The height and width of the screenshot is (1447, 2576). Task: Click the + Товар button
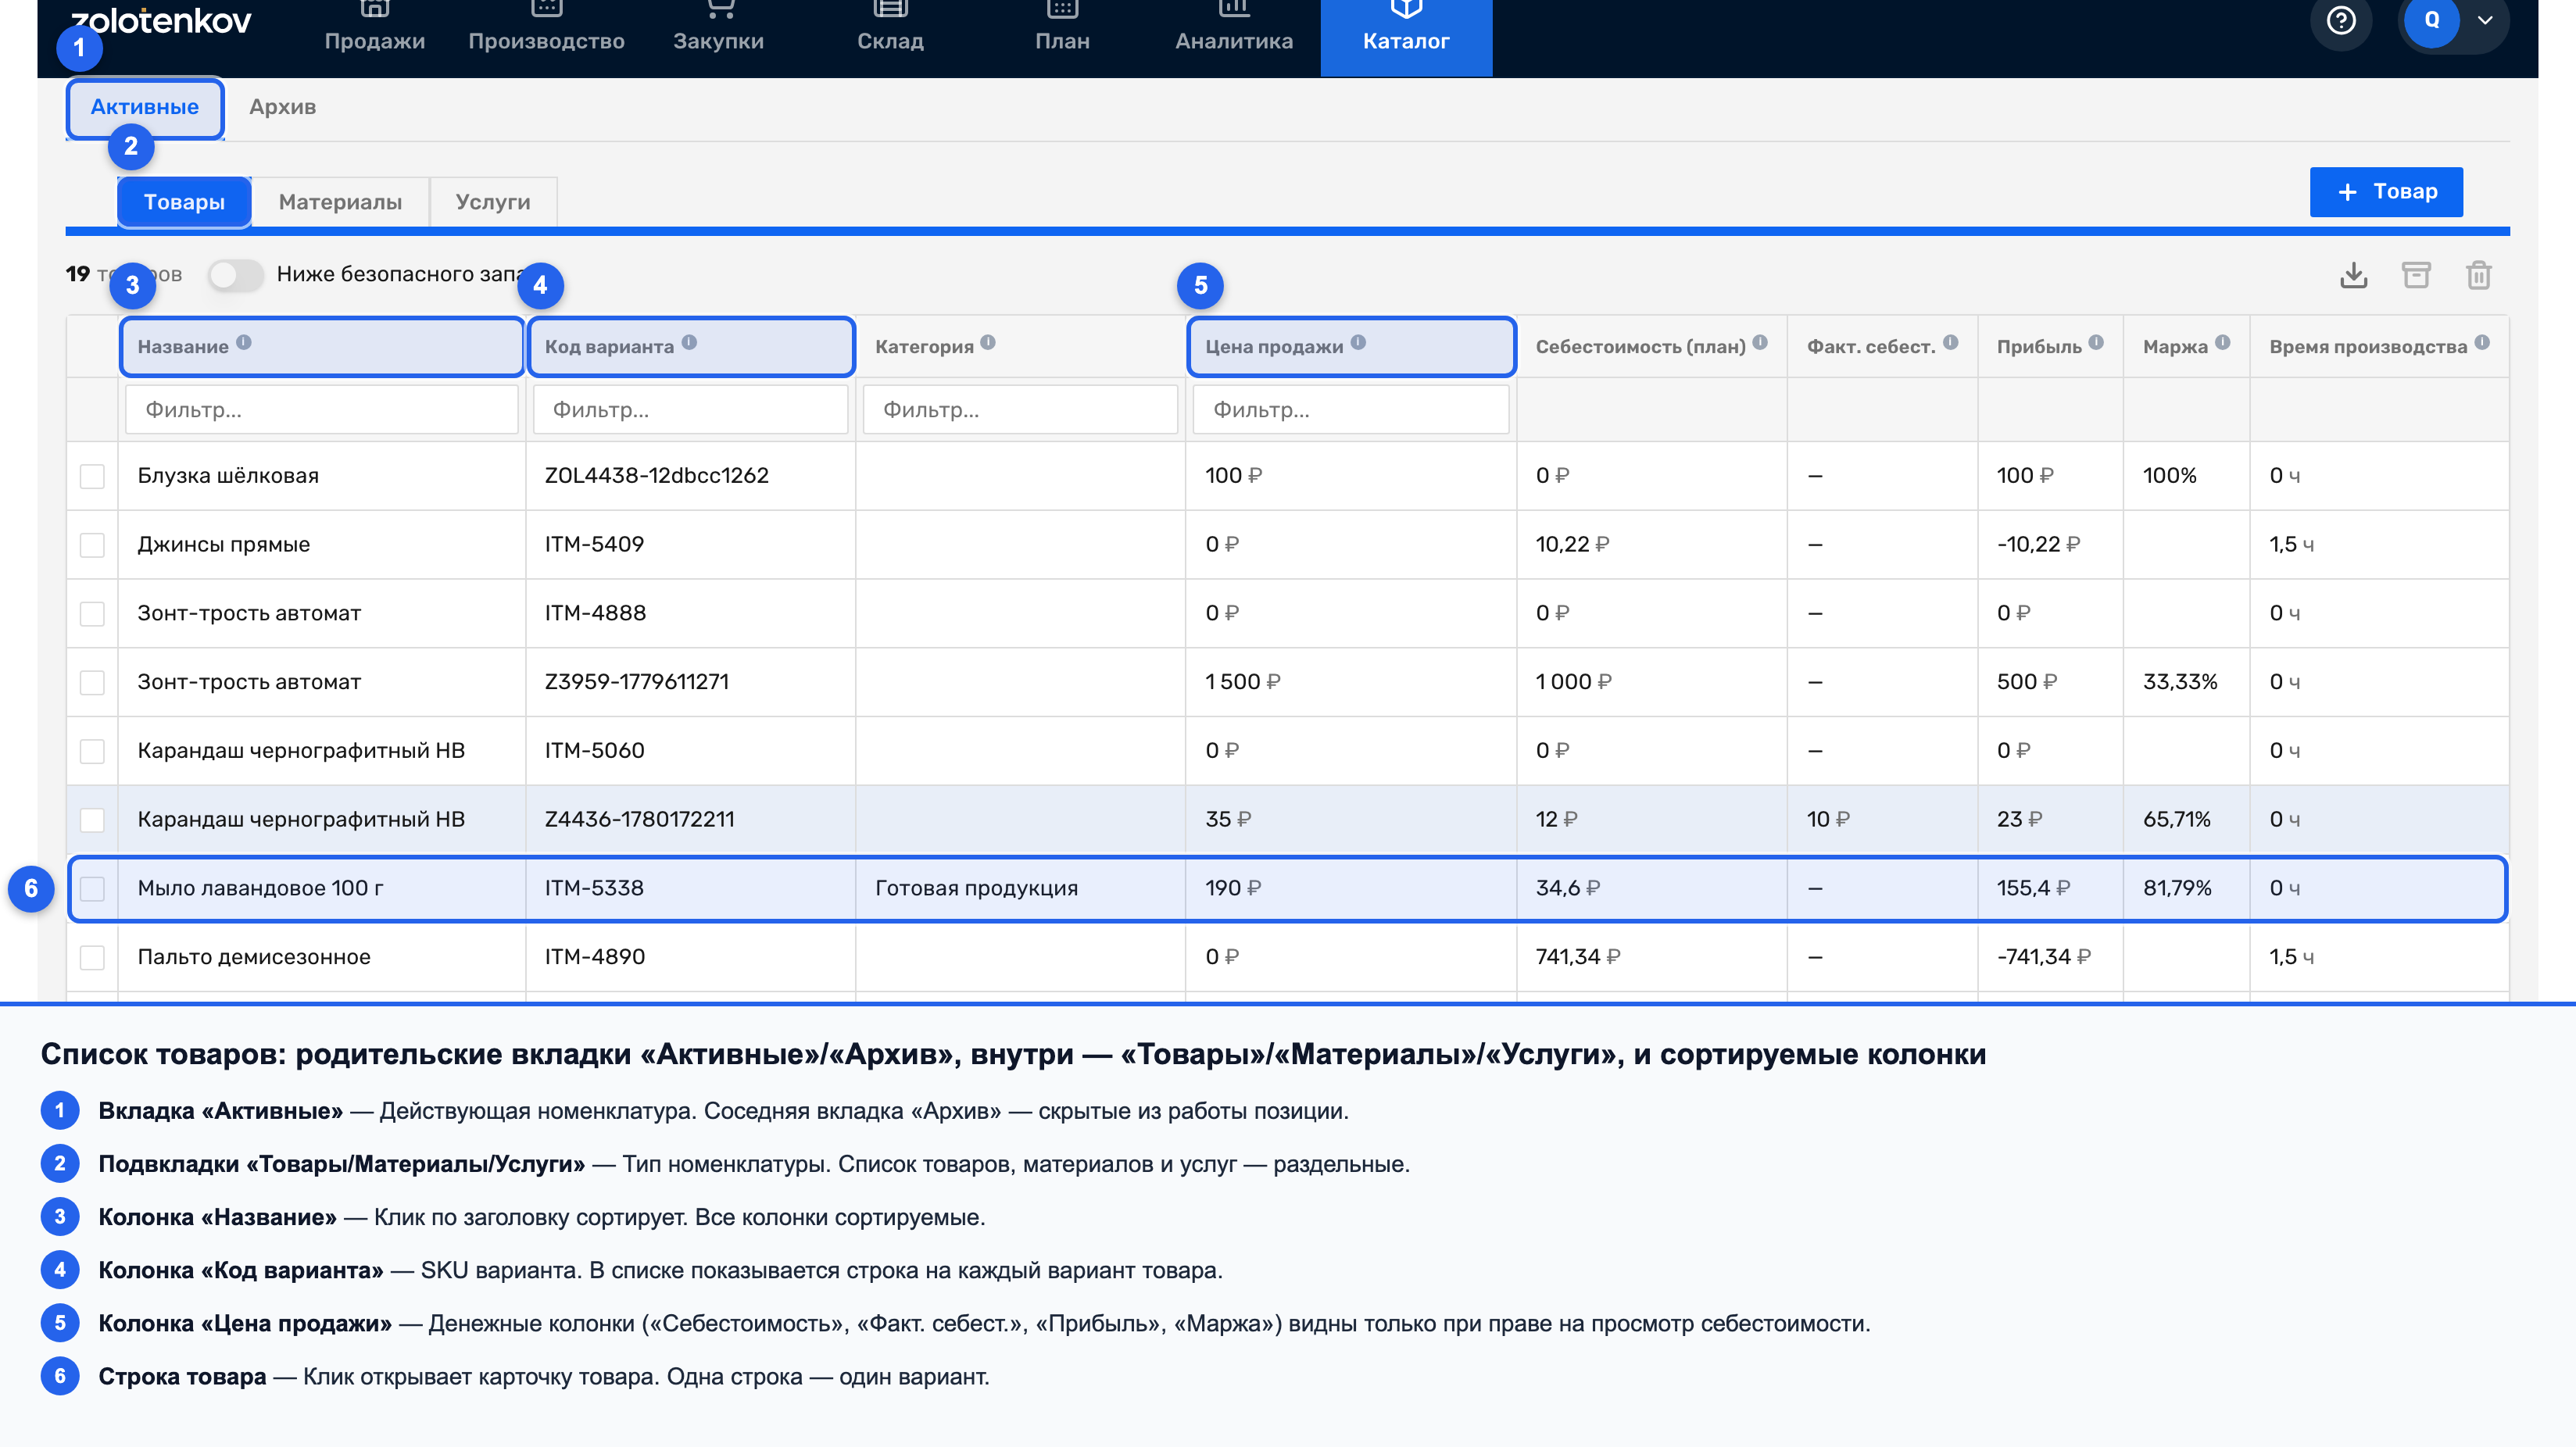click(x=2386, y=192)
